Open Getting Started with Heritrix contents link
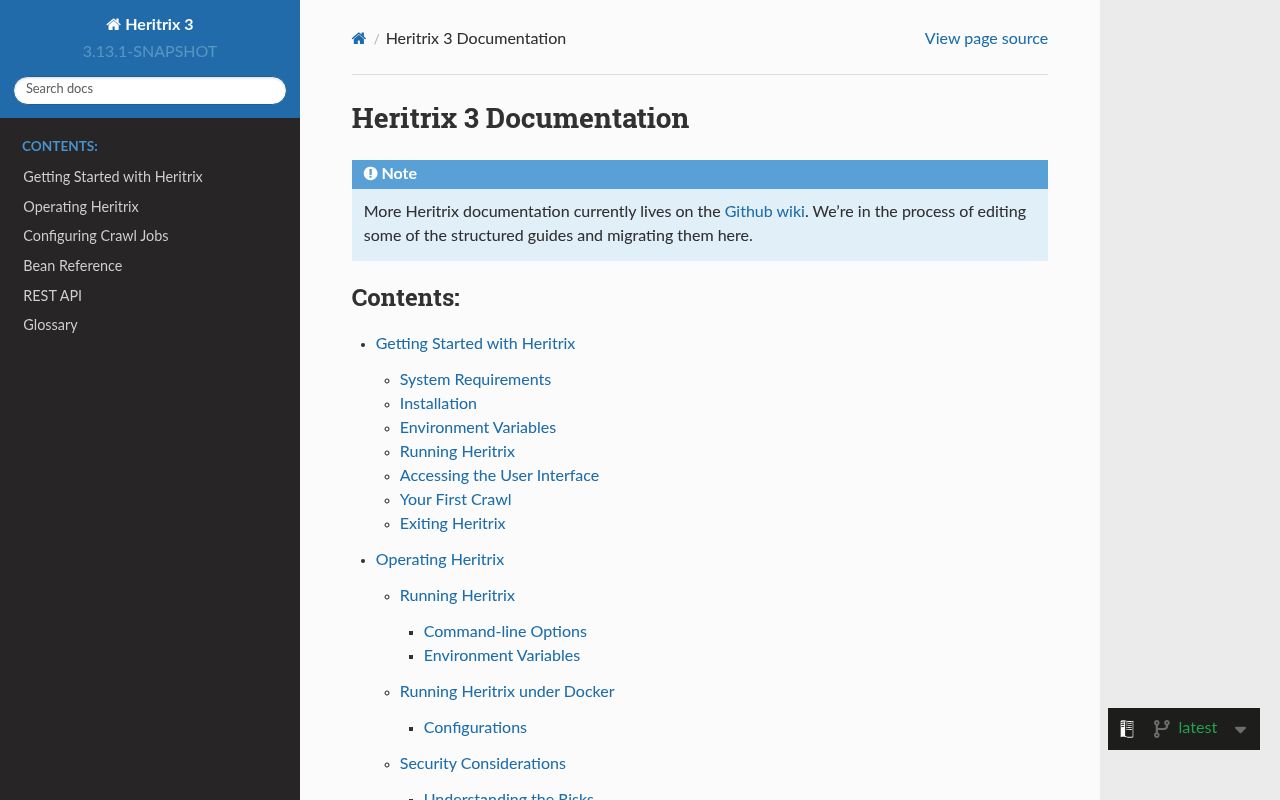 476,344
